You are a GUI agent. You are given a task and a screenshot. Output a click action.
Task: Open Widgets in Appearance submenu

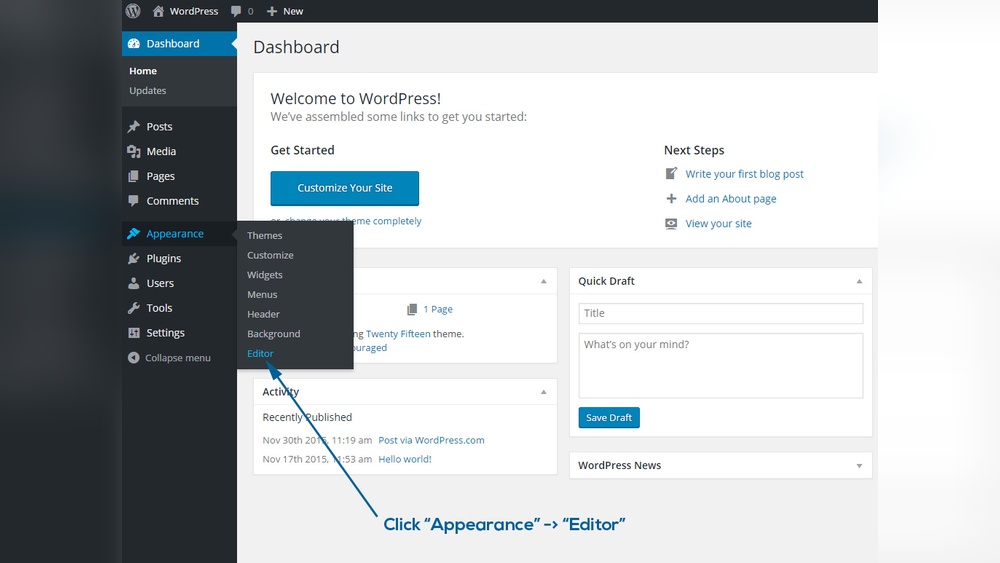click(265, 275)
